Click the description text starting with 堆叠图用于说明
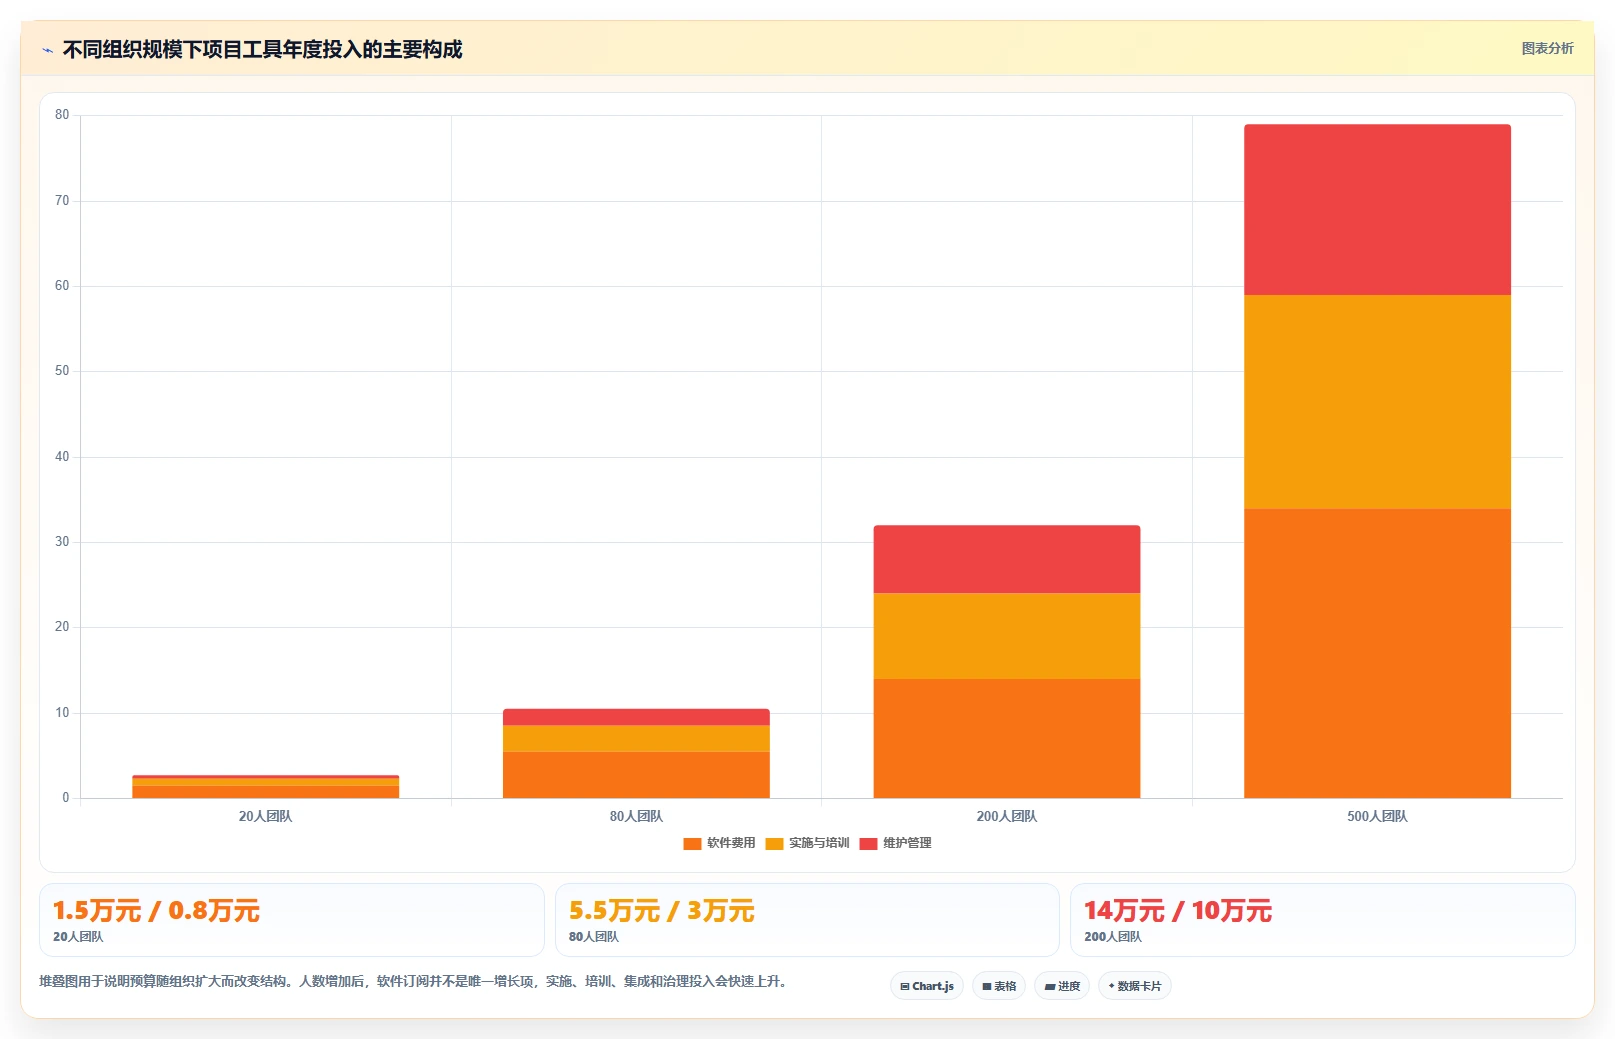 click(413, 981)
